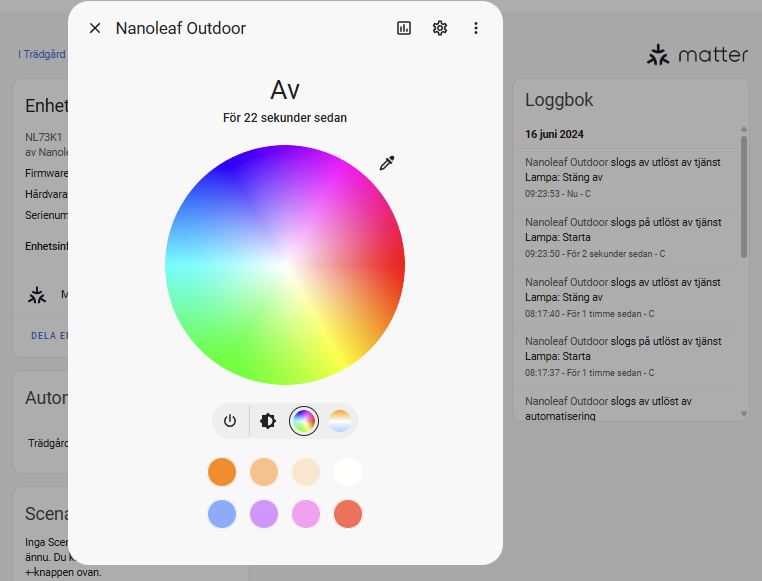The height and width of the screenshot is (581, 762).
Task: Click the Matter logo at top right
Action: 697,55
